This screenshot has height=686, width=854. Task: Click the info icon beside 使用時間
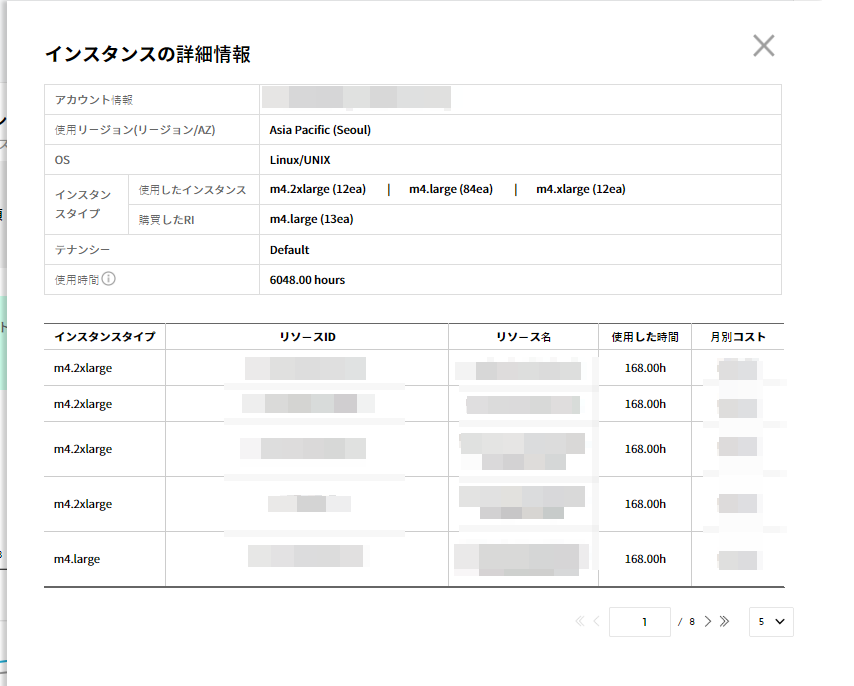point(109,279)
